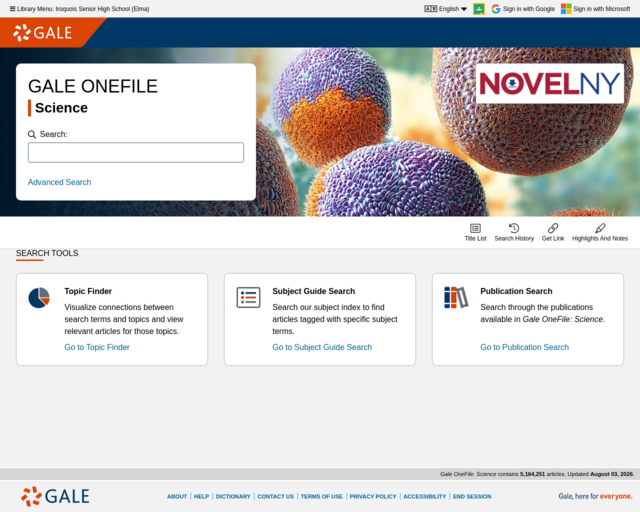Click the Subject Guide Search card title

click(313, 291)
